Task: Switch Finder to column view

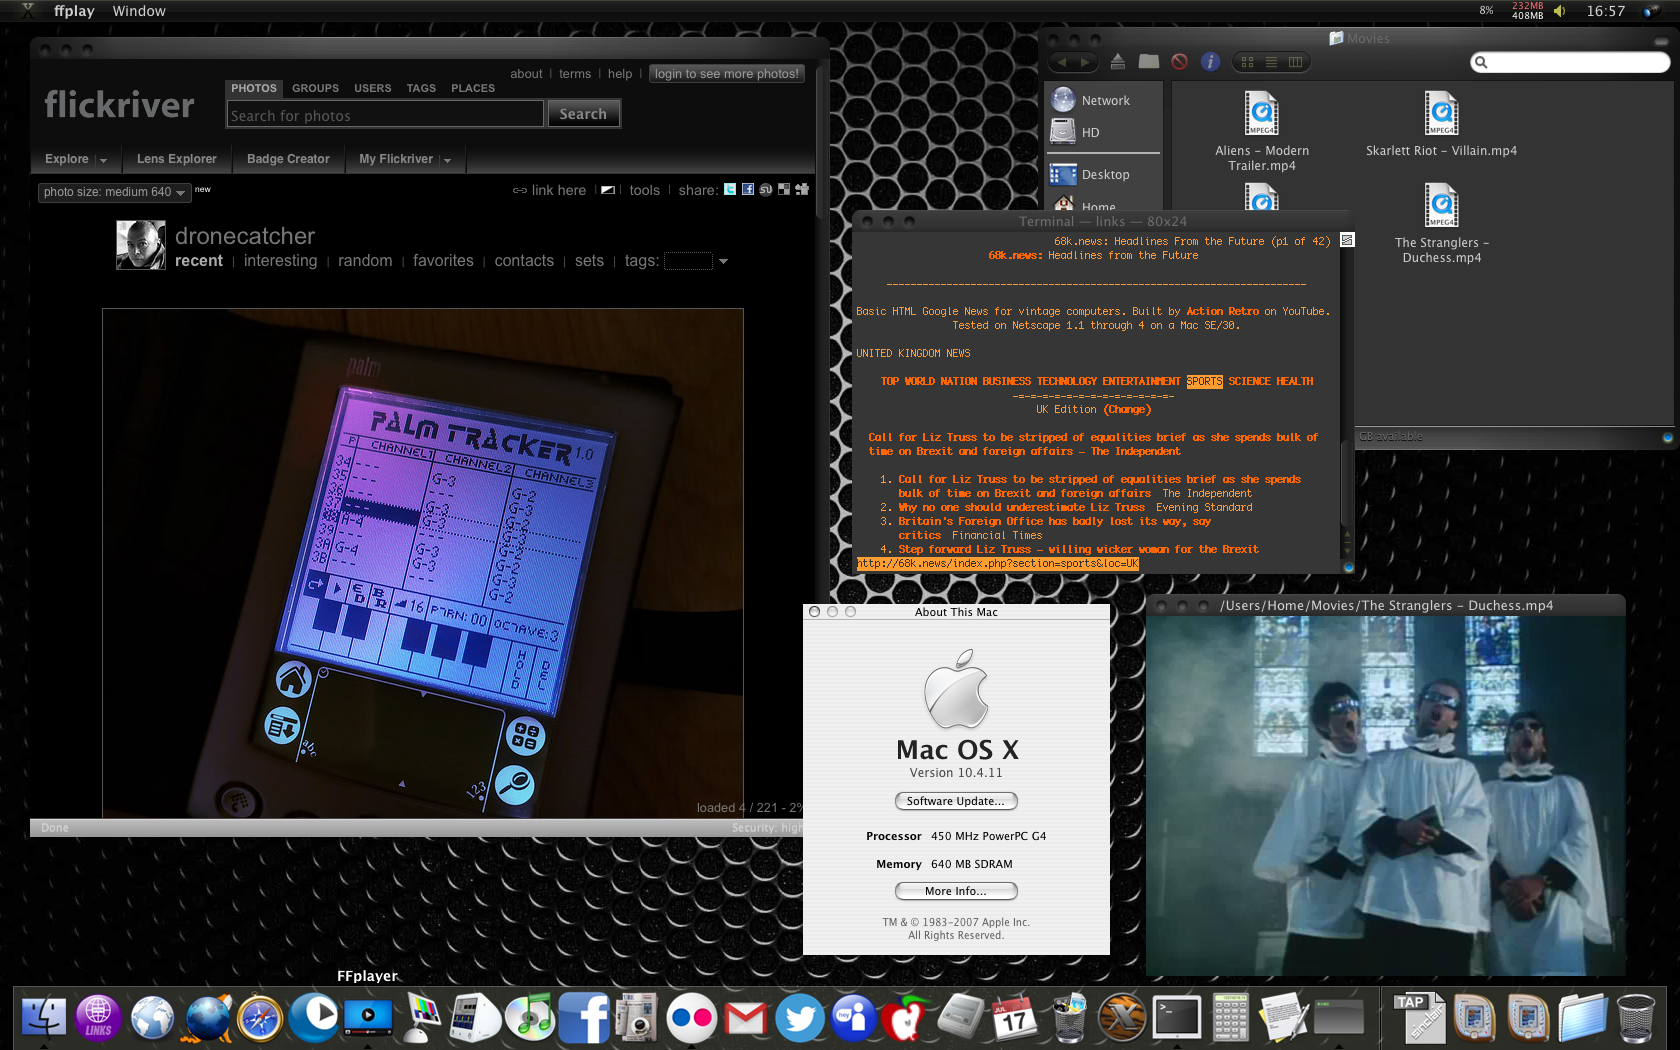Action: tap(1295, 62)
